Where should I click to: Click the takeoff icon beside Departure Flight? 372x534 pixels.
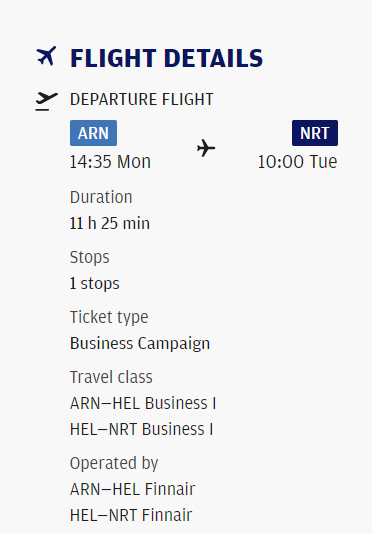(47, 101)
